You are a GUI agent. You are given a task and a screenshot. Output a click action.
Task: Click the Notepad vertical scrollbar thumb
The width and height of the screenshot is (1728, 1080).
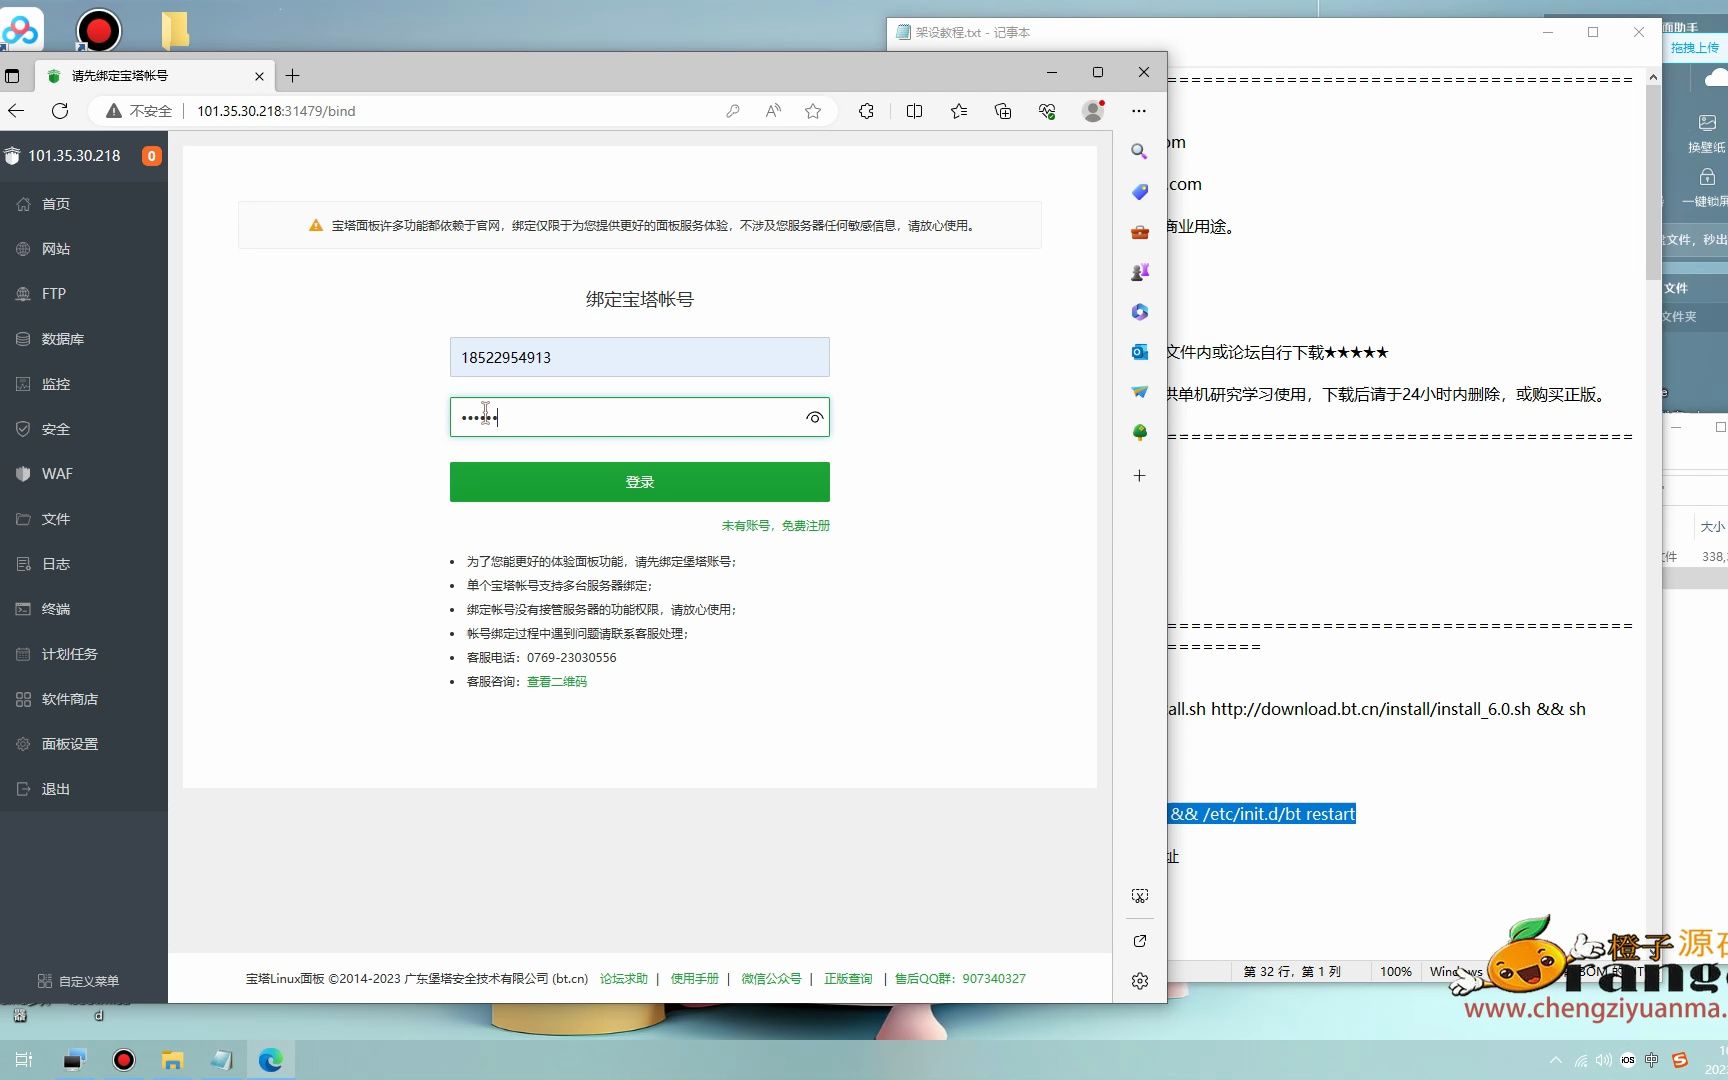[x=1653, y=184]
